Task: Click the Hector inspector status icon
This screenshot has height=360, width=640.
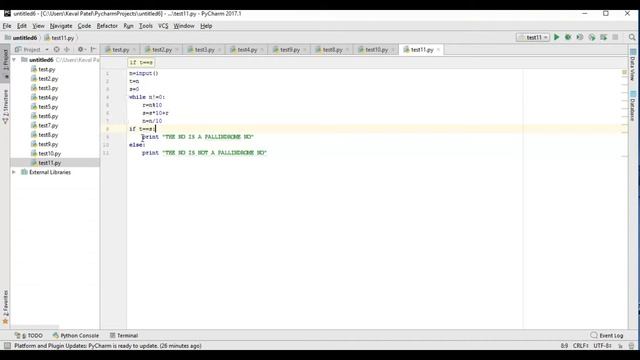Action: coord(631,346)
